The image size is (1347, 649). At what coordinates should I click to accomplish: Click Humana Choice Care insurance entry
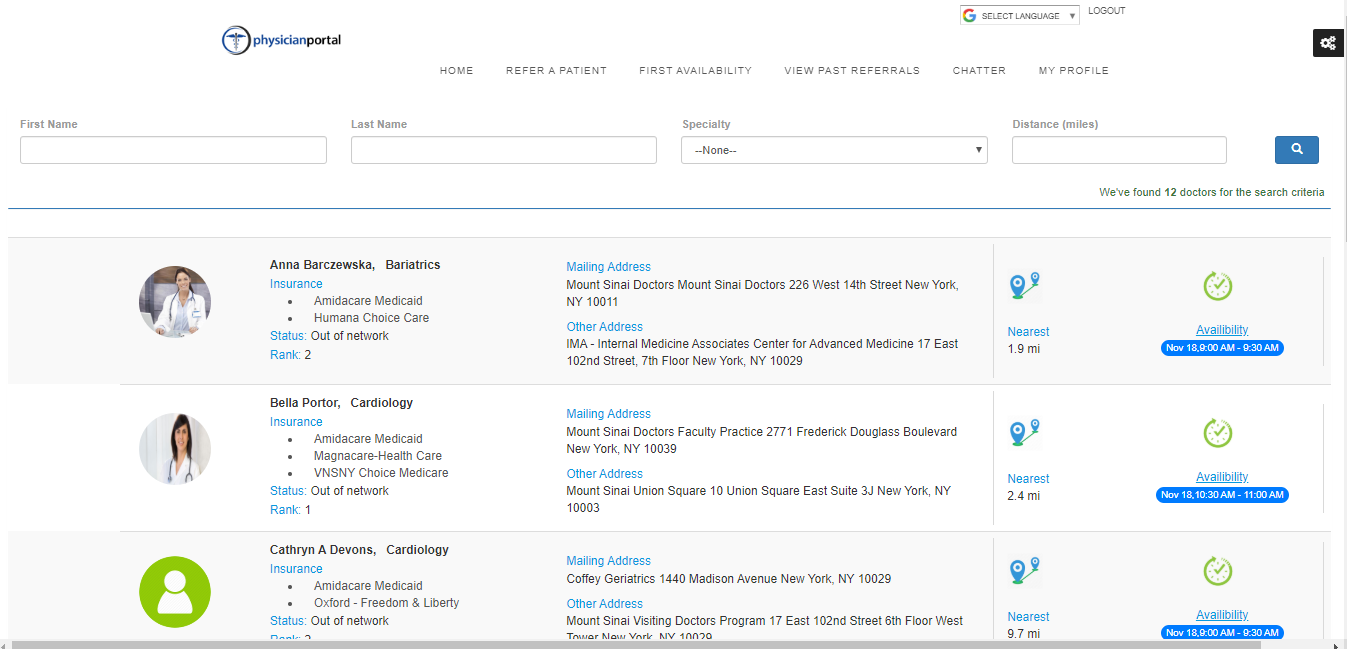click(371, 318)
